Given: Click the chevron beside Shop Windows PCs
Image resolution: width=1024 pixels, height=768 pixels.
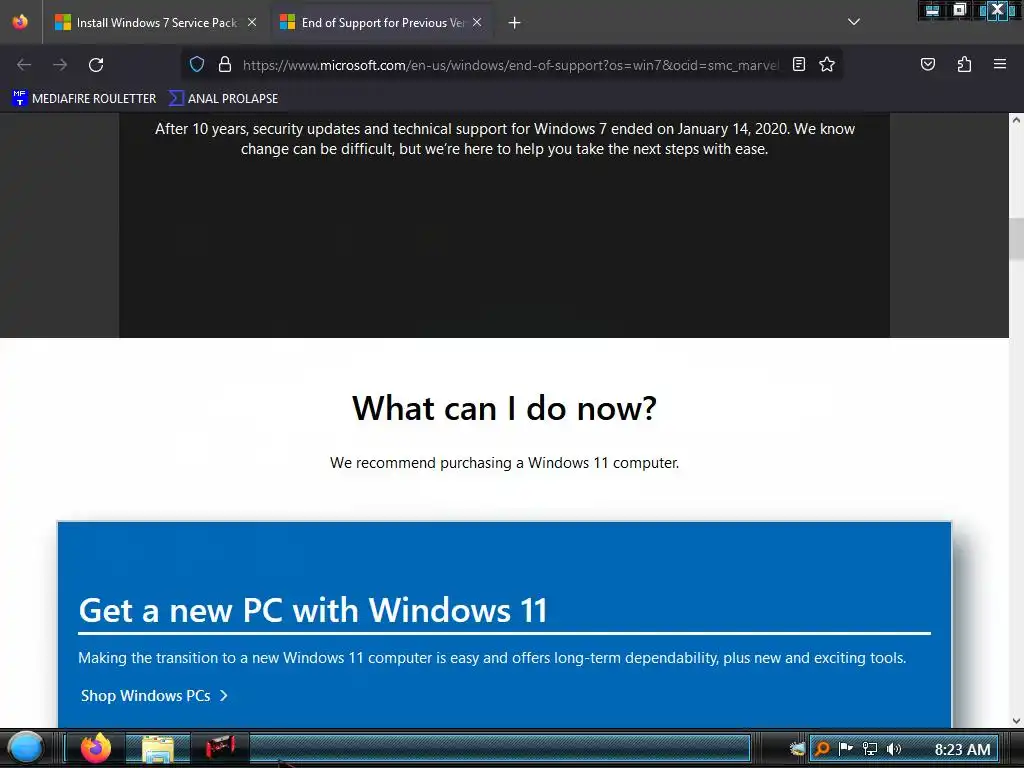Looking at the screenshot, I should pos(224,696).
